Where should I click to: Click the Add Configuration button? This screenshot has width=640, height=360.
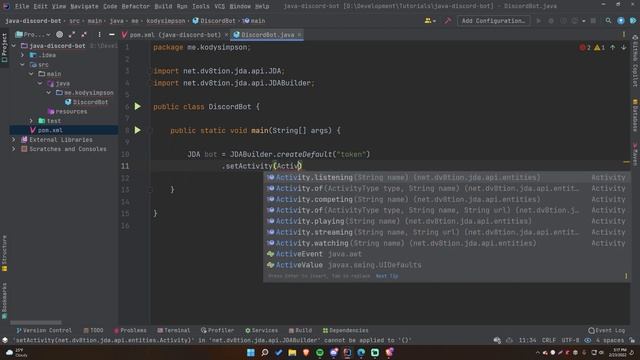pyautogui.click(x=493, y=20)
